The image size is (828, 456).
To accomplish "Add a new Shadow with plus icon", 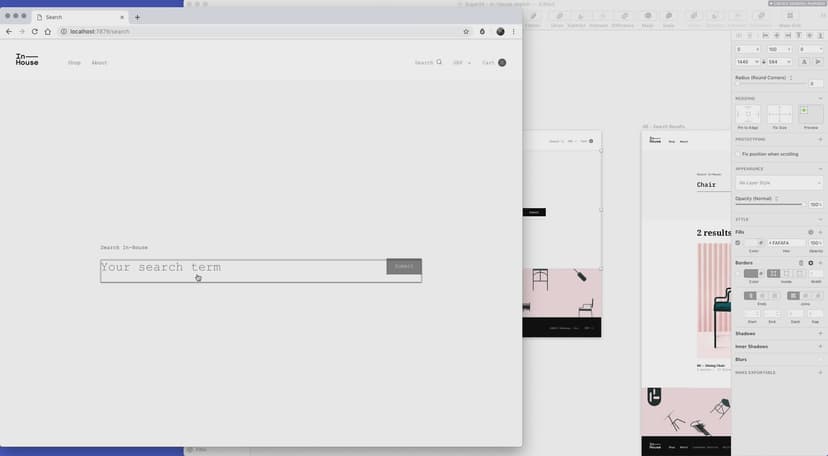I will [820, 334].
